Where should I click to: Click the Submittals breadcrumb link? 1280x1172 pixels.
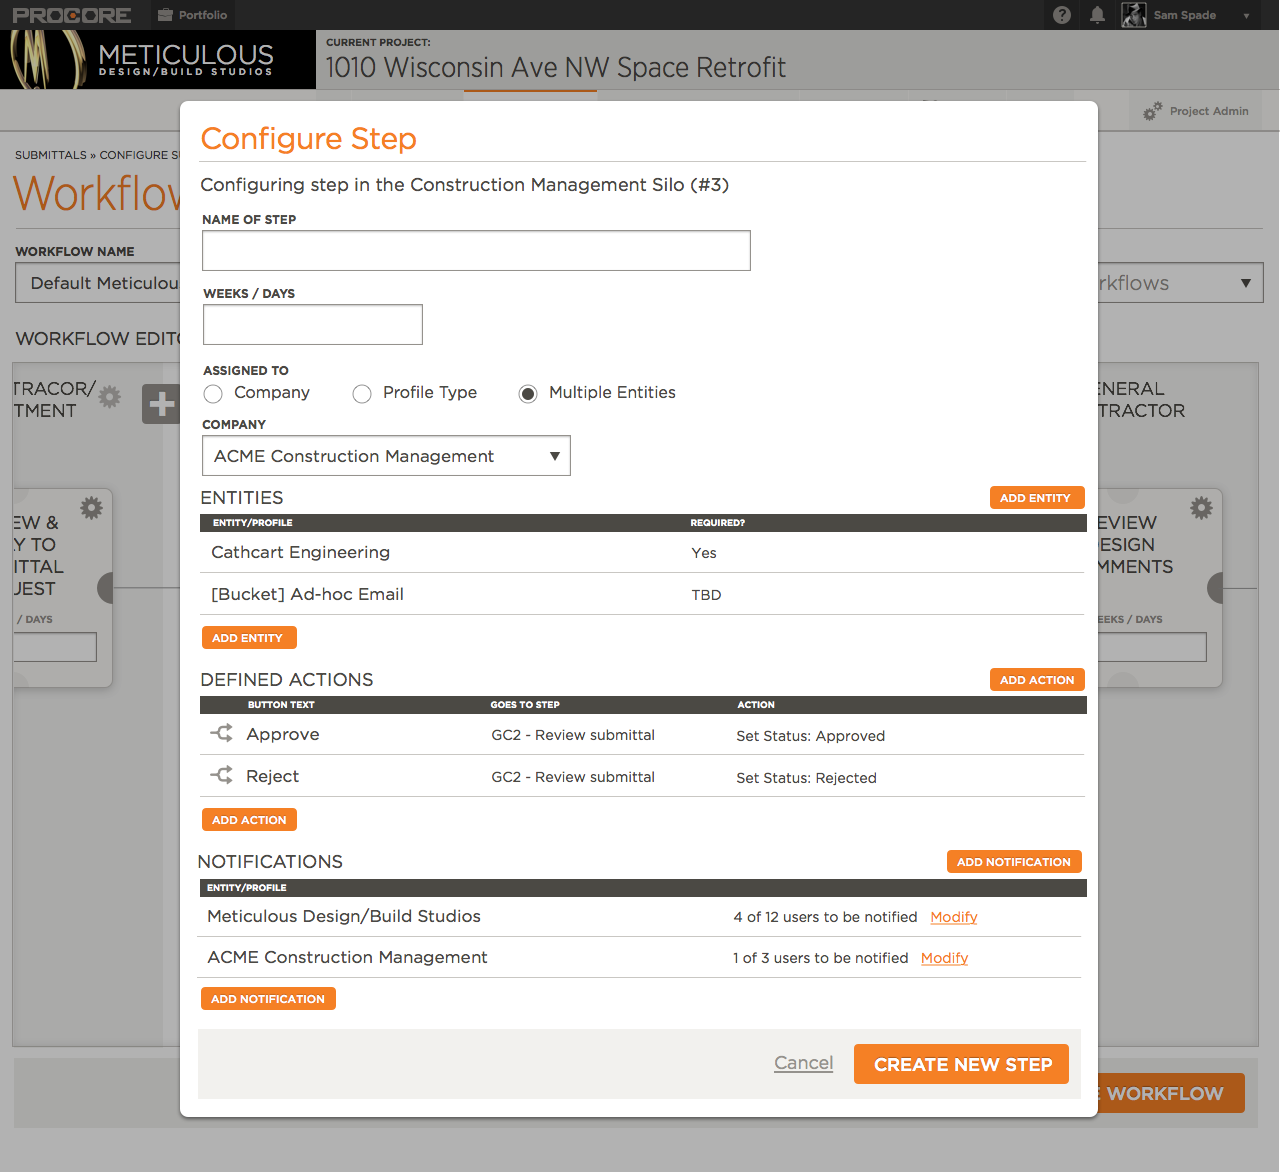point(51,155)
